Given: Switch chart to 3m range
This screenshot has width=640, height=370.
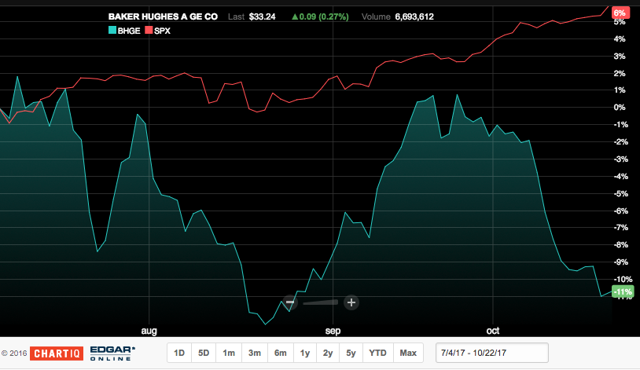Looking at the screenshot, I should [x=254, y=353].
